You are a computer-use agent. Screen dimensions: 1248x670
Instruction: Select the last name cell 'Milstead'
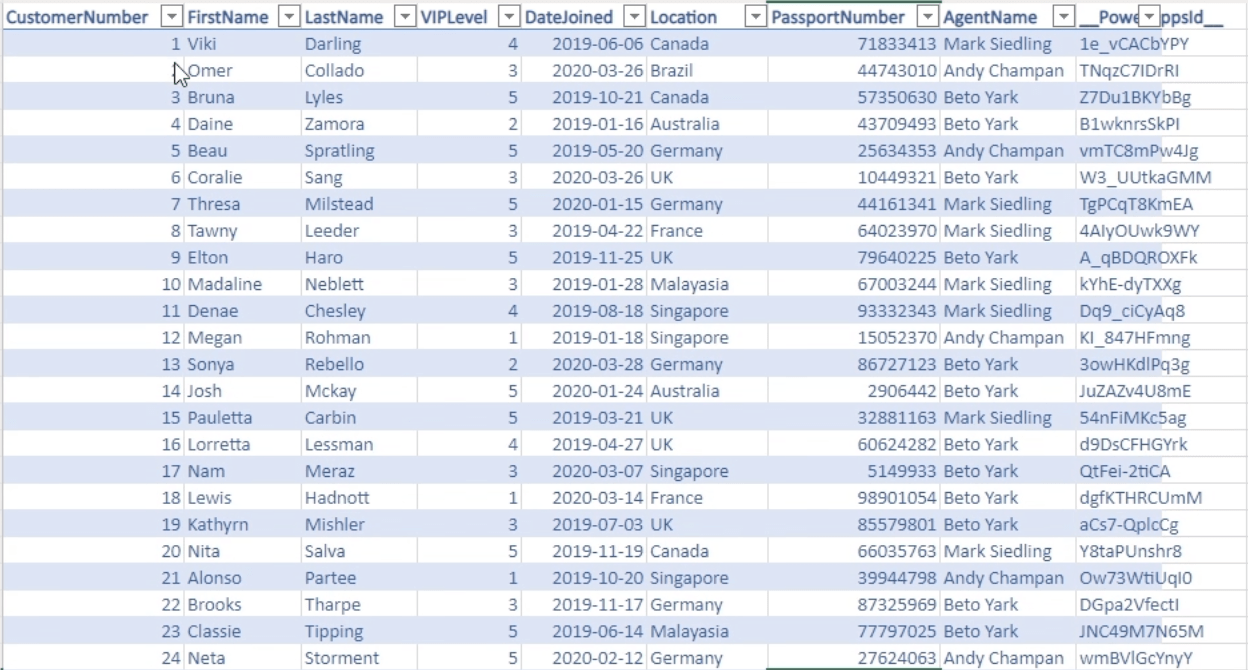click(x=359, y=204)
